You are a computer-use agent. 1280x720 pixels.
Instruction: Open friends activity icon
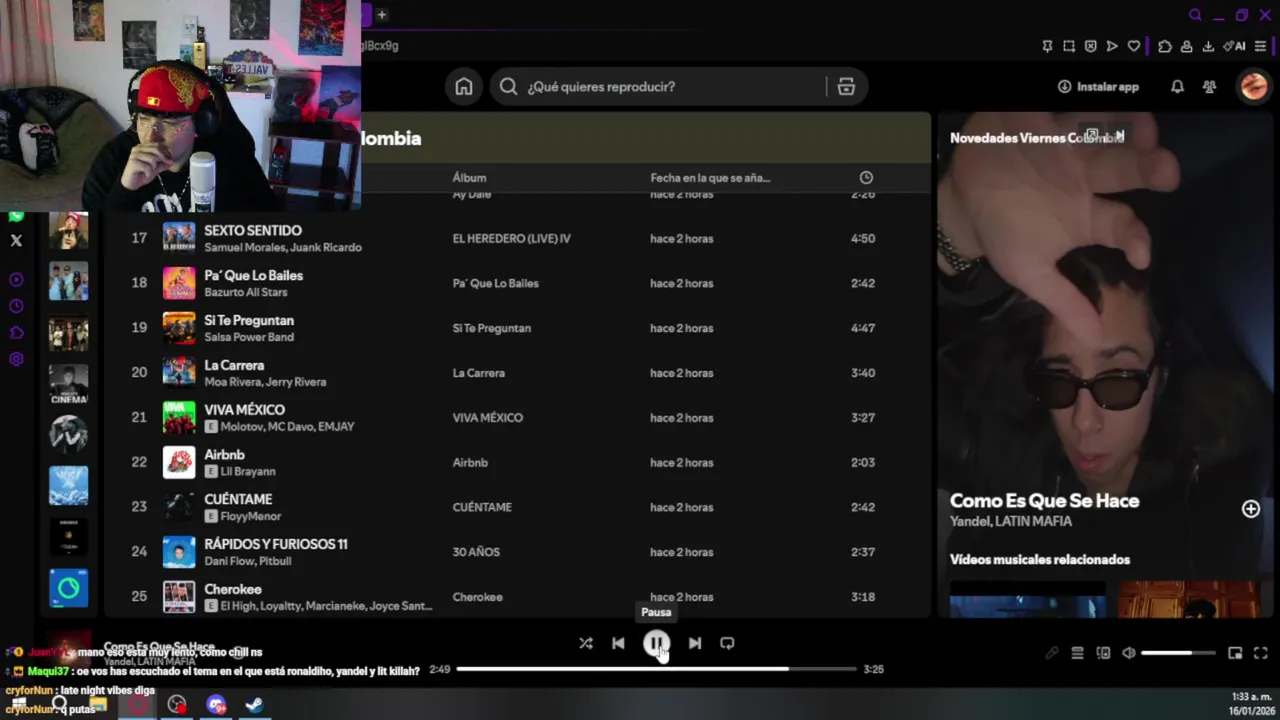[1209, 87]
